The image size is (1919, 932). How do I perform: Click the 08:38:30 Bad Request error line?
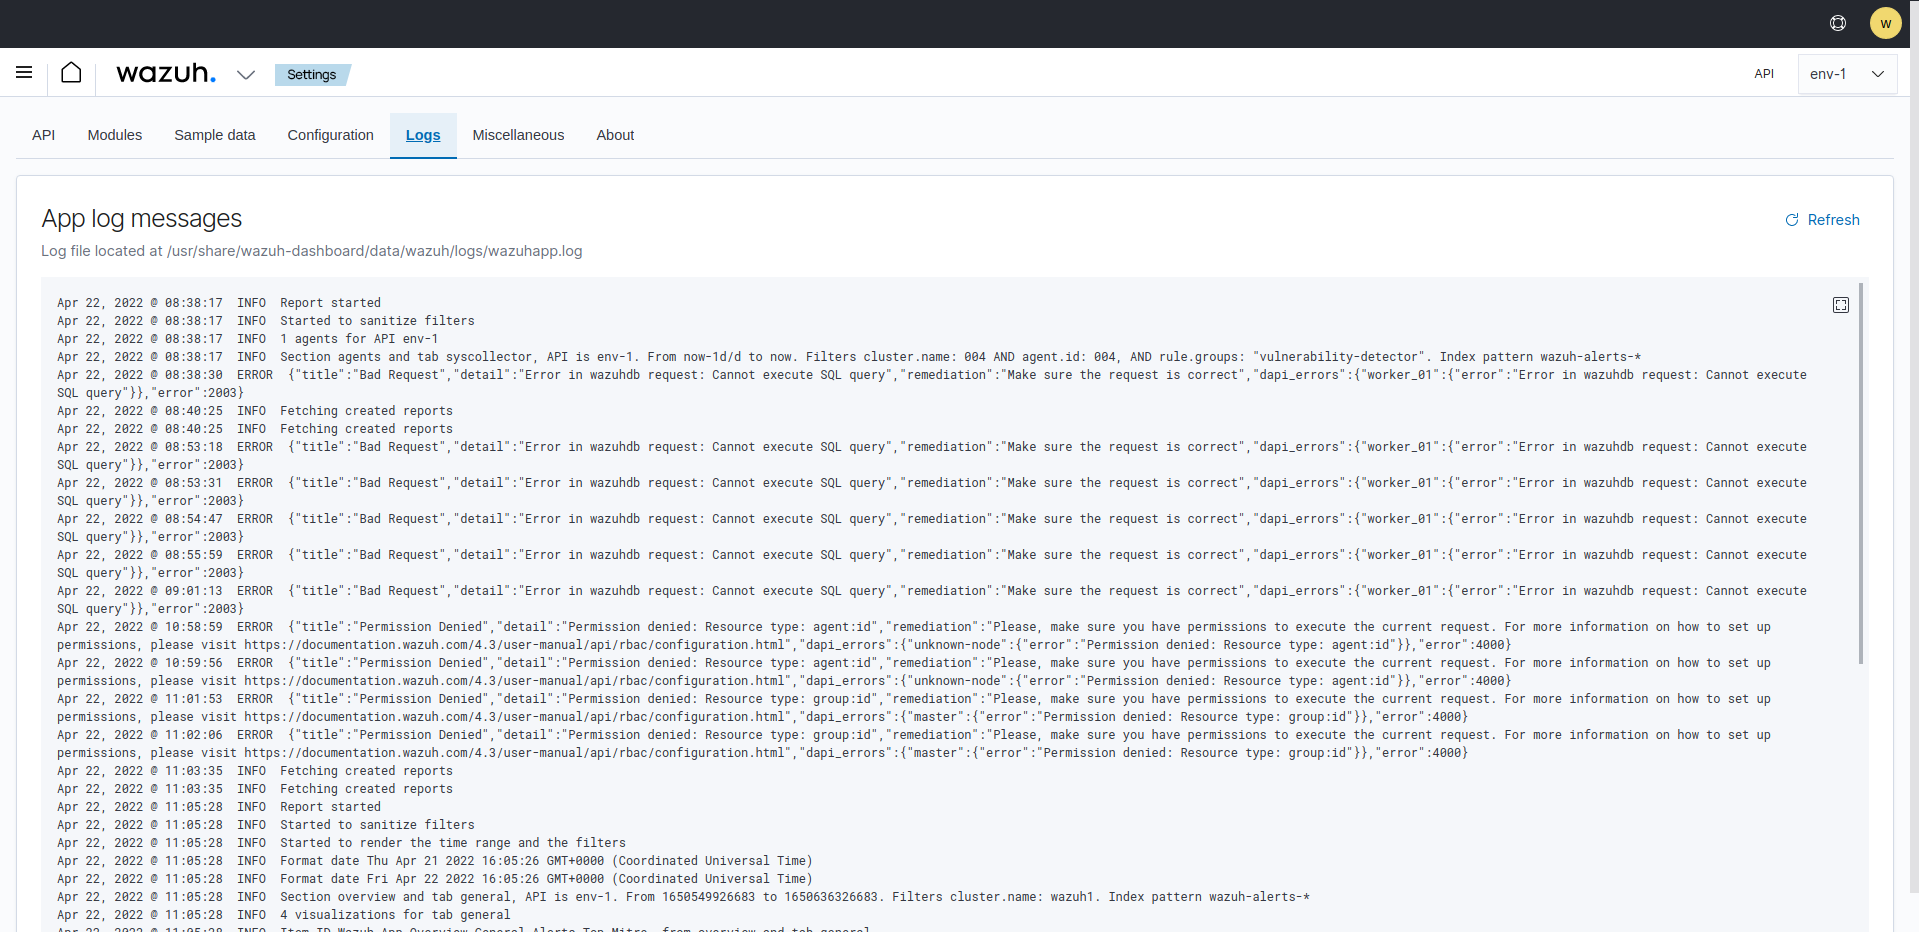pos(932,384)
